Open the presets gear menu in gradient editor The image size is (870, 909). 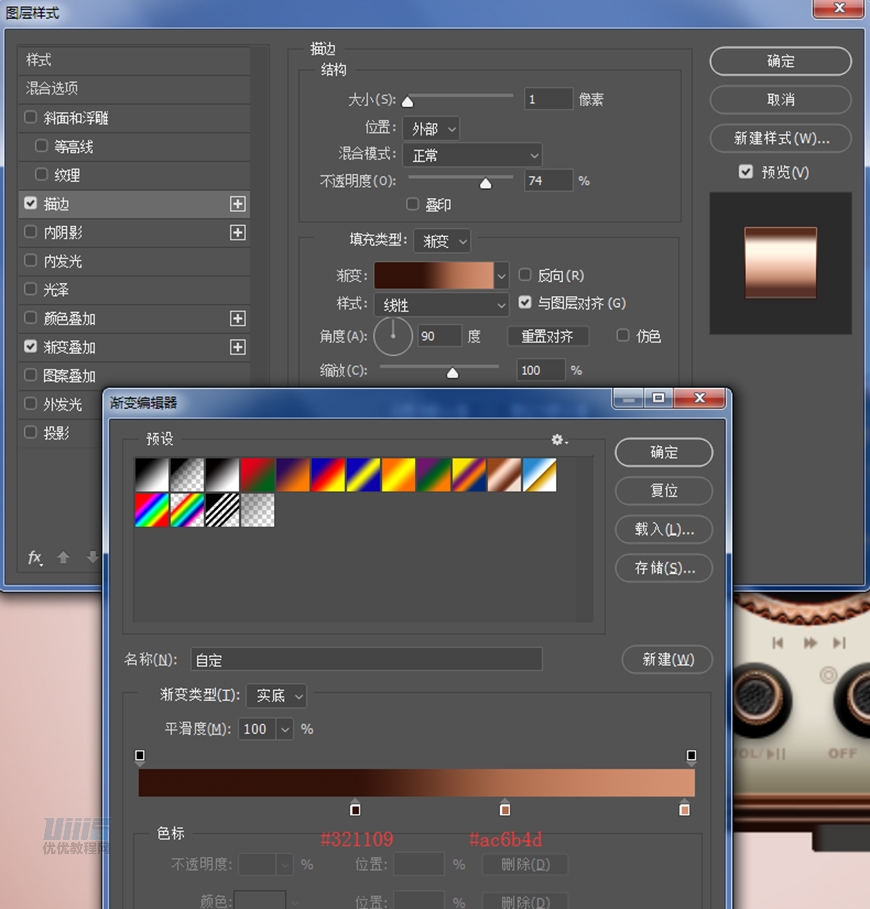[x=559, y=440]
